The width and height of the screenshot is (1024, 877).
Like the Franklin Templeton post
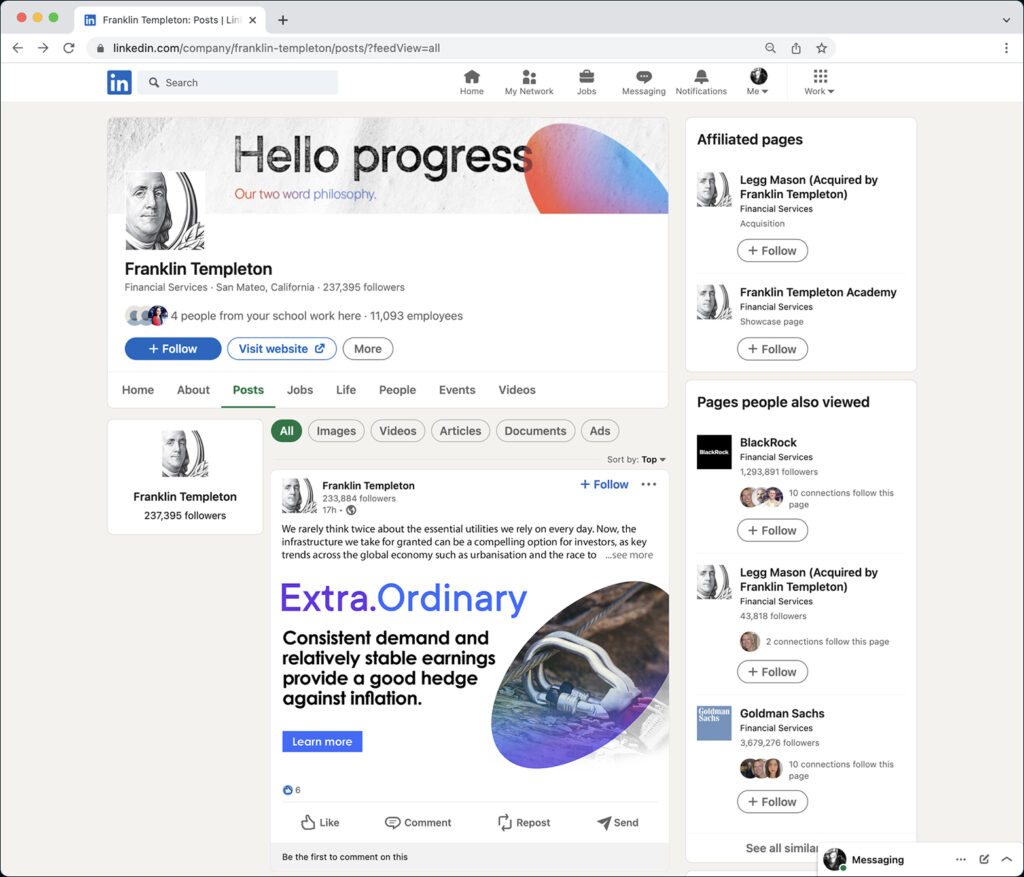tap(320, 822)
